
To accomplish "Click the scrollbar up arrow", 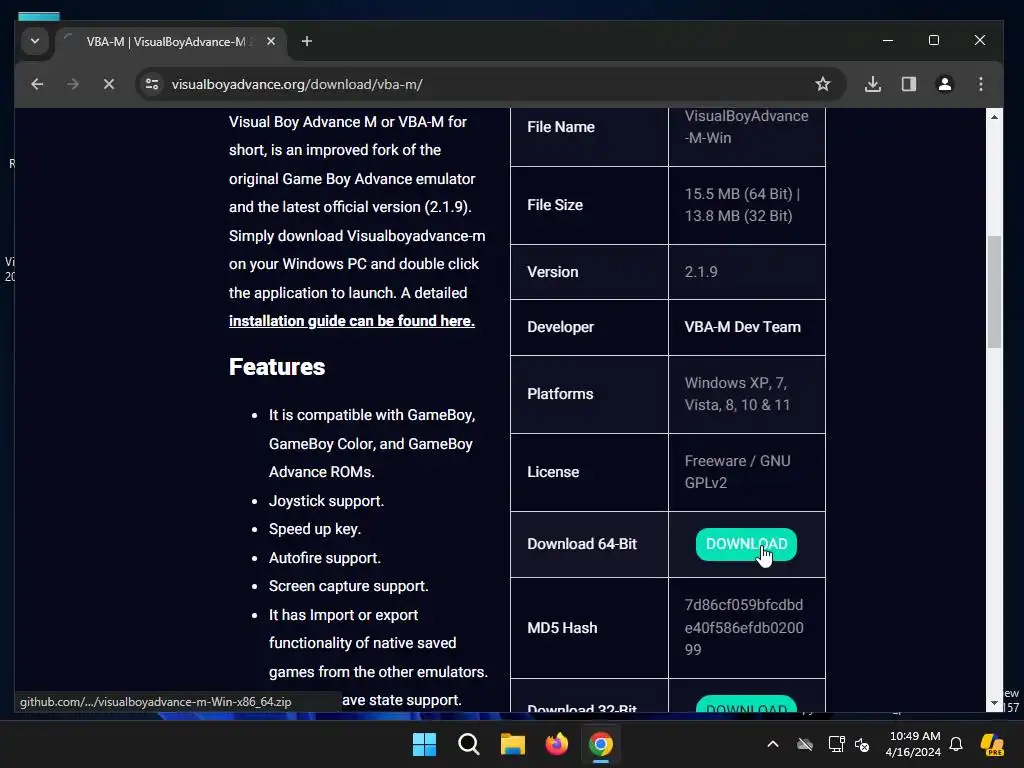I will pos(994,117).
